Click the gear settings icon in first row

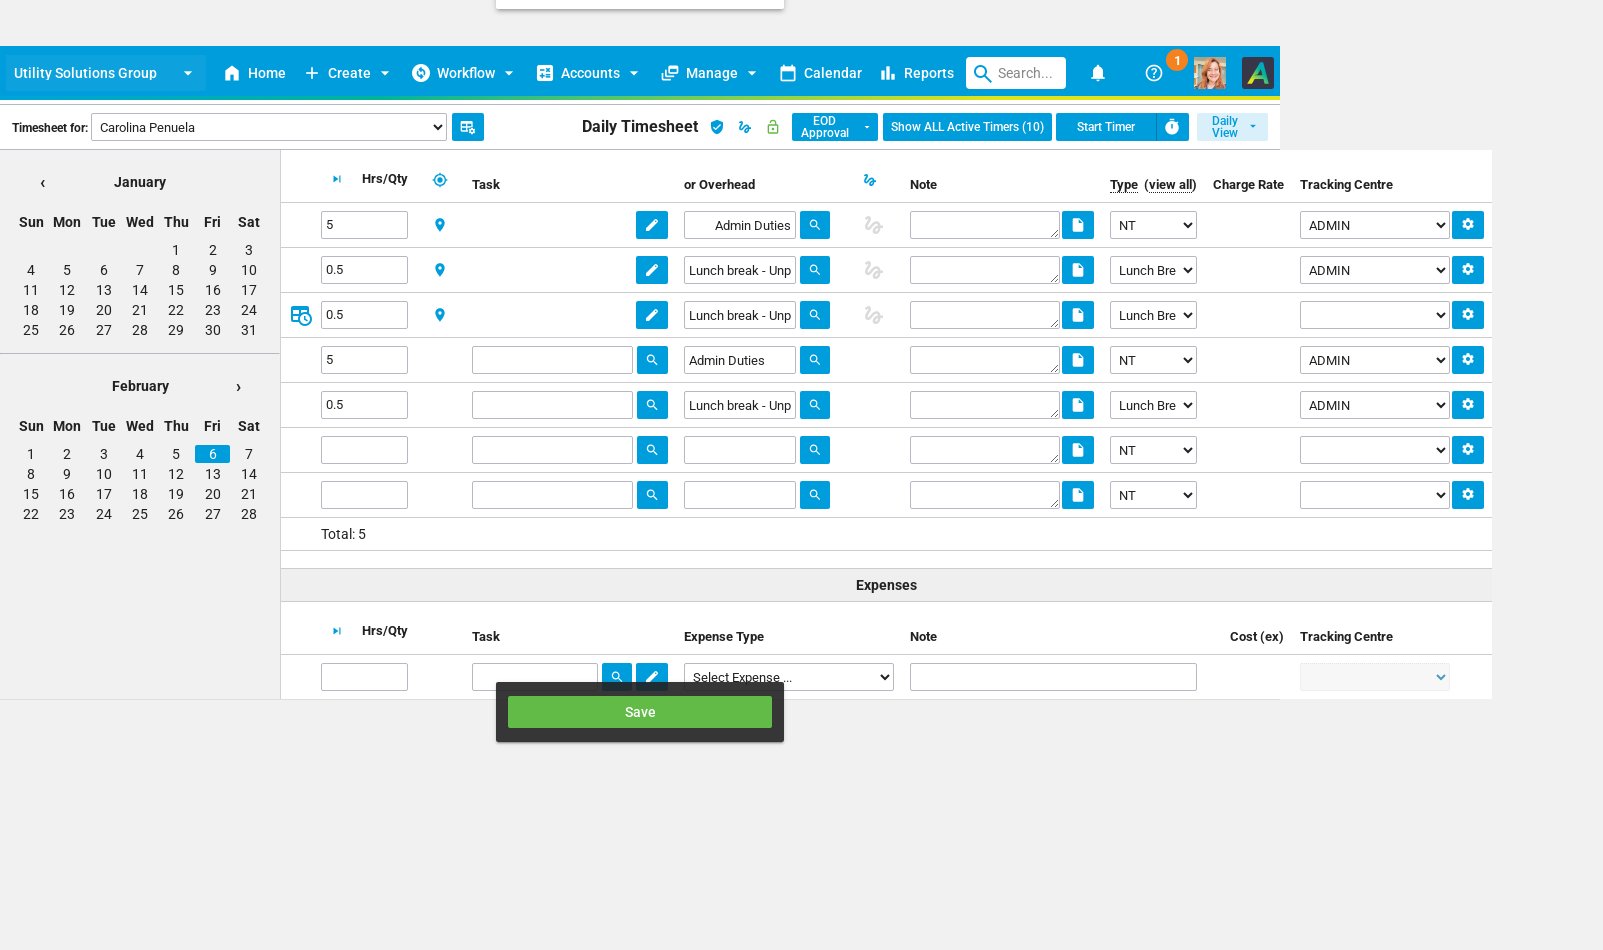(x=1467, y=225)
